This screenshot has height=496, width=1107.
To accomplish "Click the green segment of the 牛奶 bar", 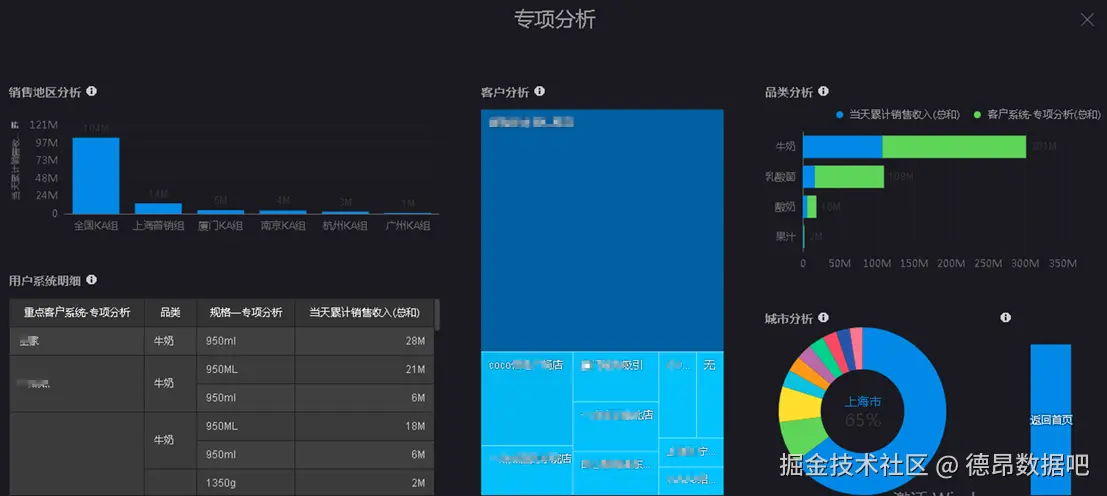I will coord(954,147).
